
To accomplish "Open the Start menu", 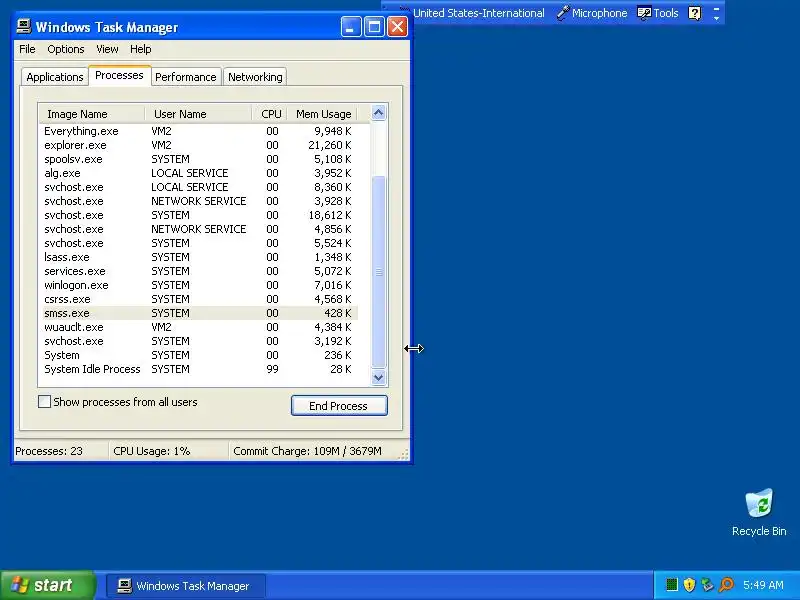I will tap(47, 585).
